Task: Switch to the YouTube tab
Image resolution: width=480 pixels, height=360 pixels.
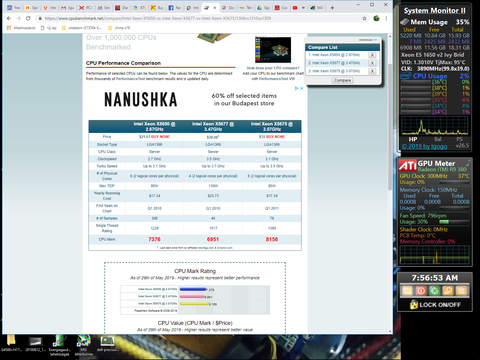Action: 298,8
